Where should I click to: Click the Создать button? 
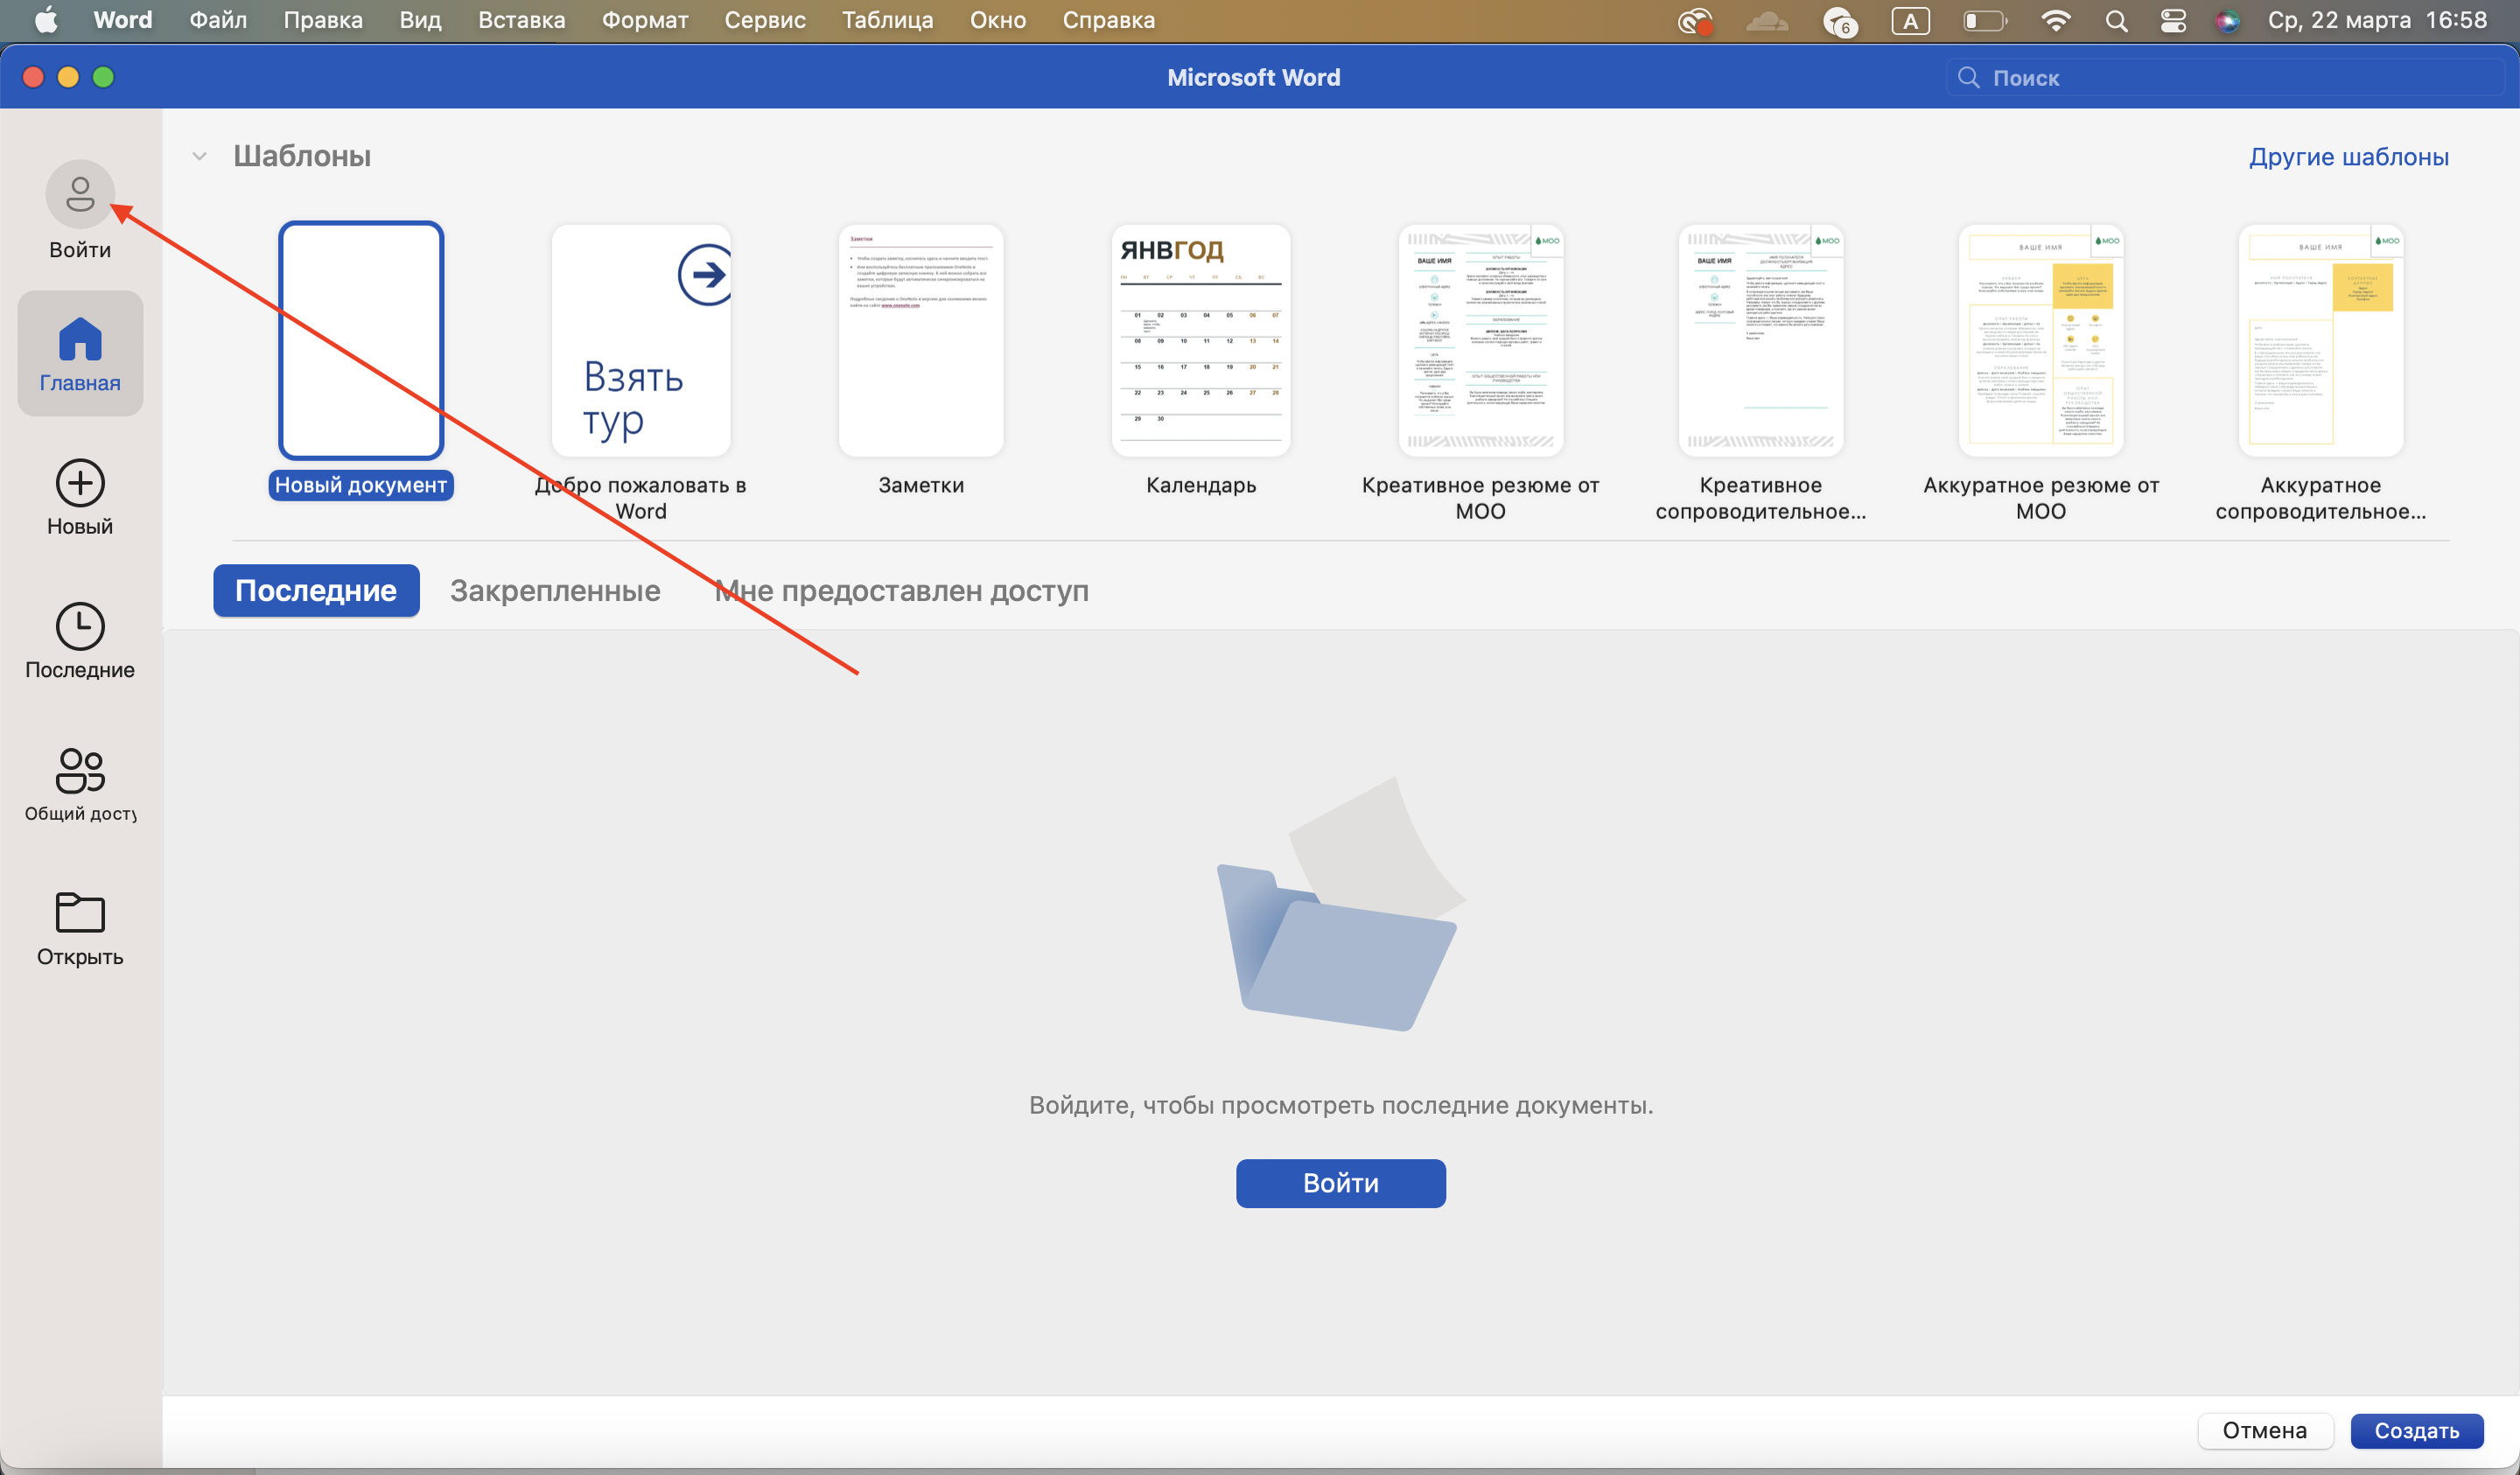(2416, 1431)
